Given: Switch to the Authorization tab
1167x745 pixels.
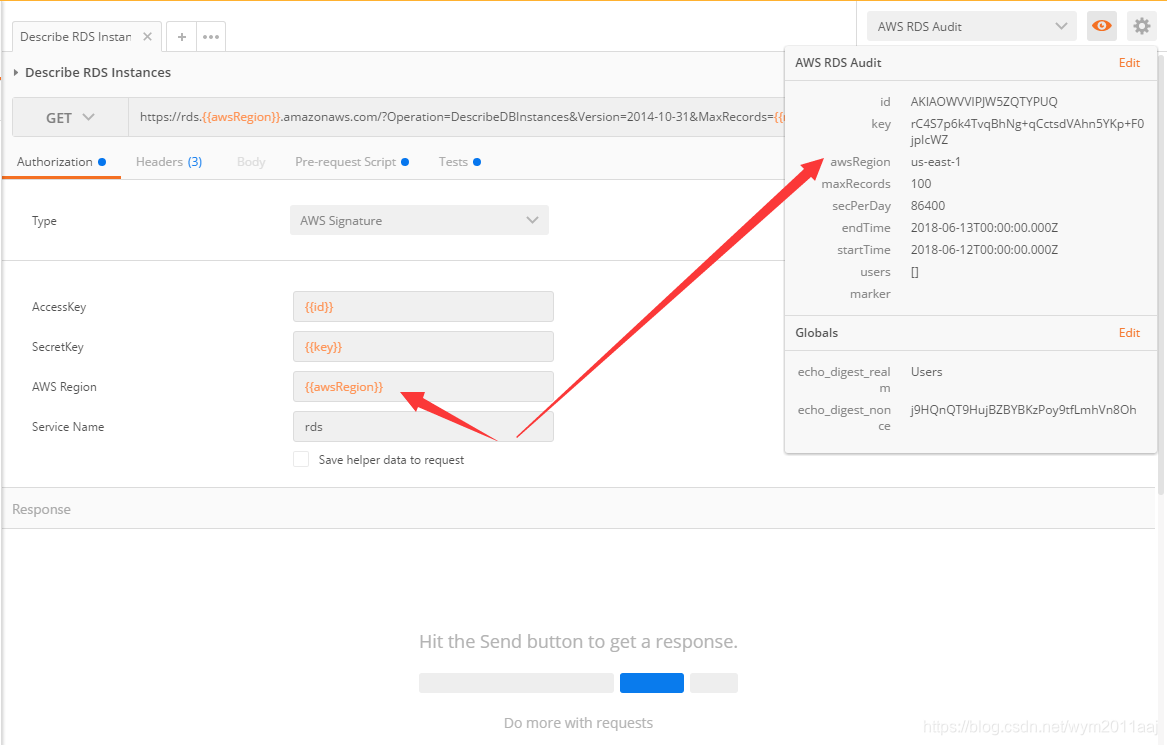Looking at the screenshot, I should pyautogui.click(x=61, y=162).
